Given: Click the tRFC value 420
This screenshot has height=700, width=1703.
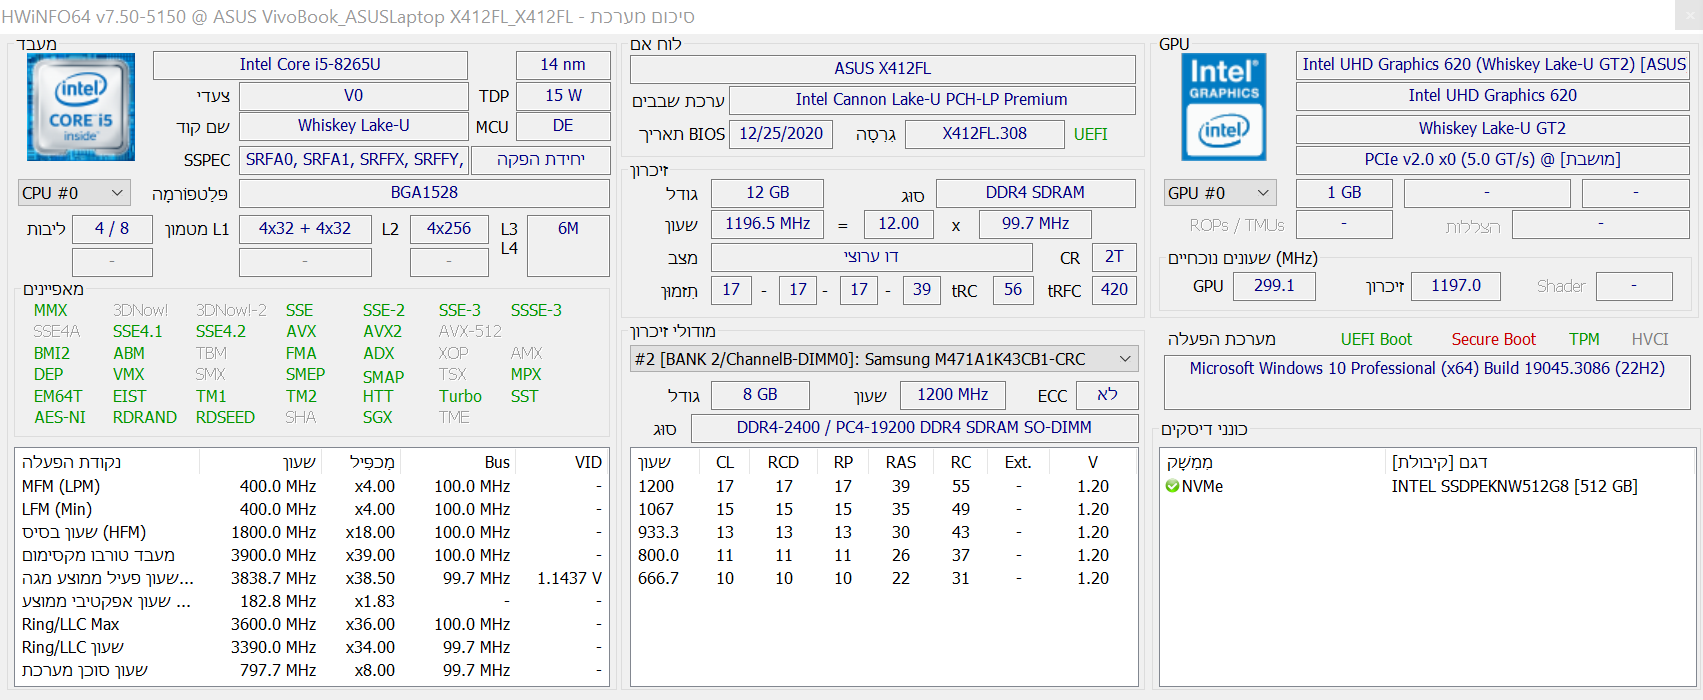Looking at the screenshot, I should click(x=1114, y=290).
